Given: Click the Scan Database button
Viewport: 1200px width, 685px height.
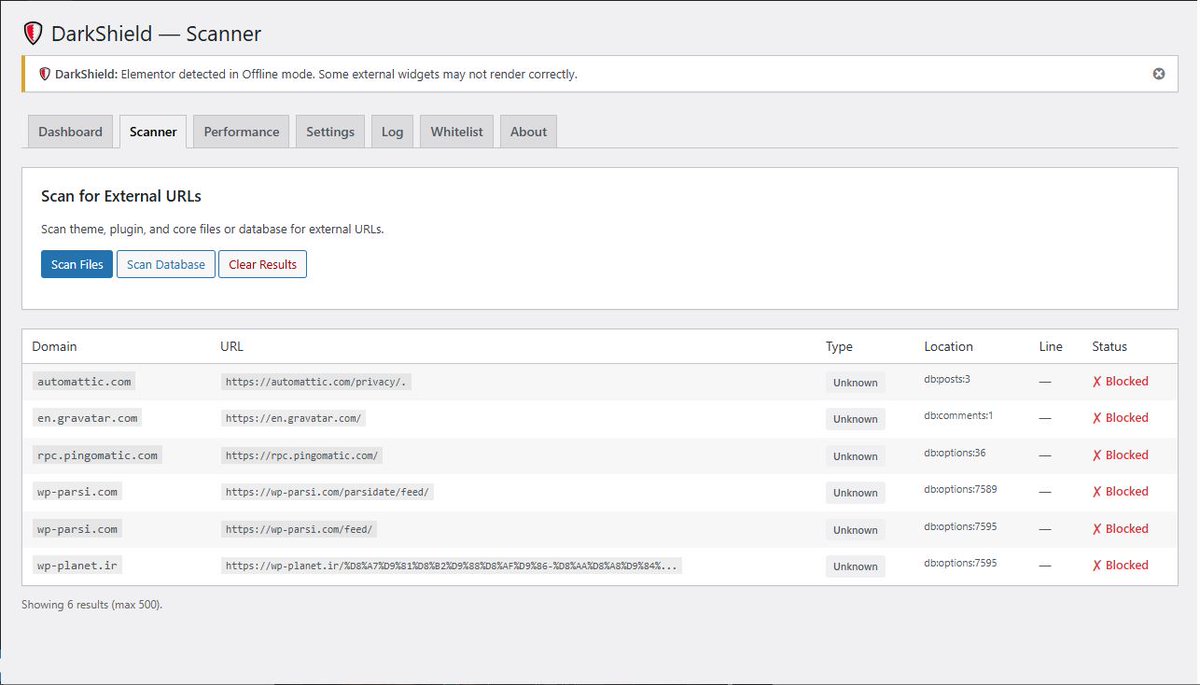Looking at the screenshot, I should [166, 264].
